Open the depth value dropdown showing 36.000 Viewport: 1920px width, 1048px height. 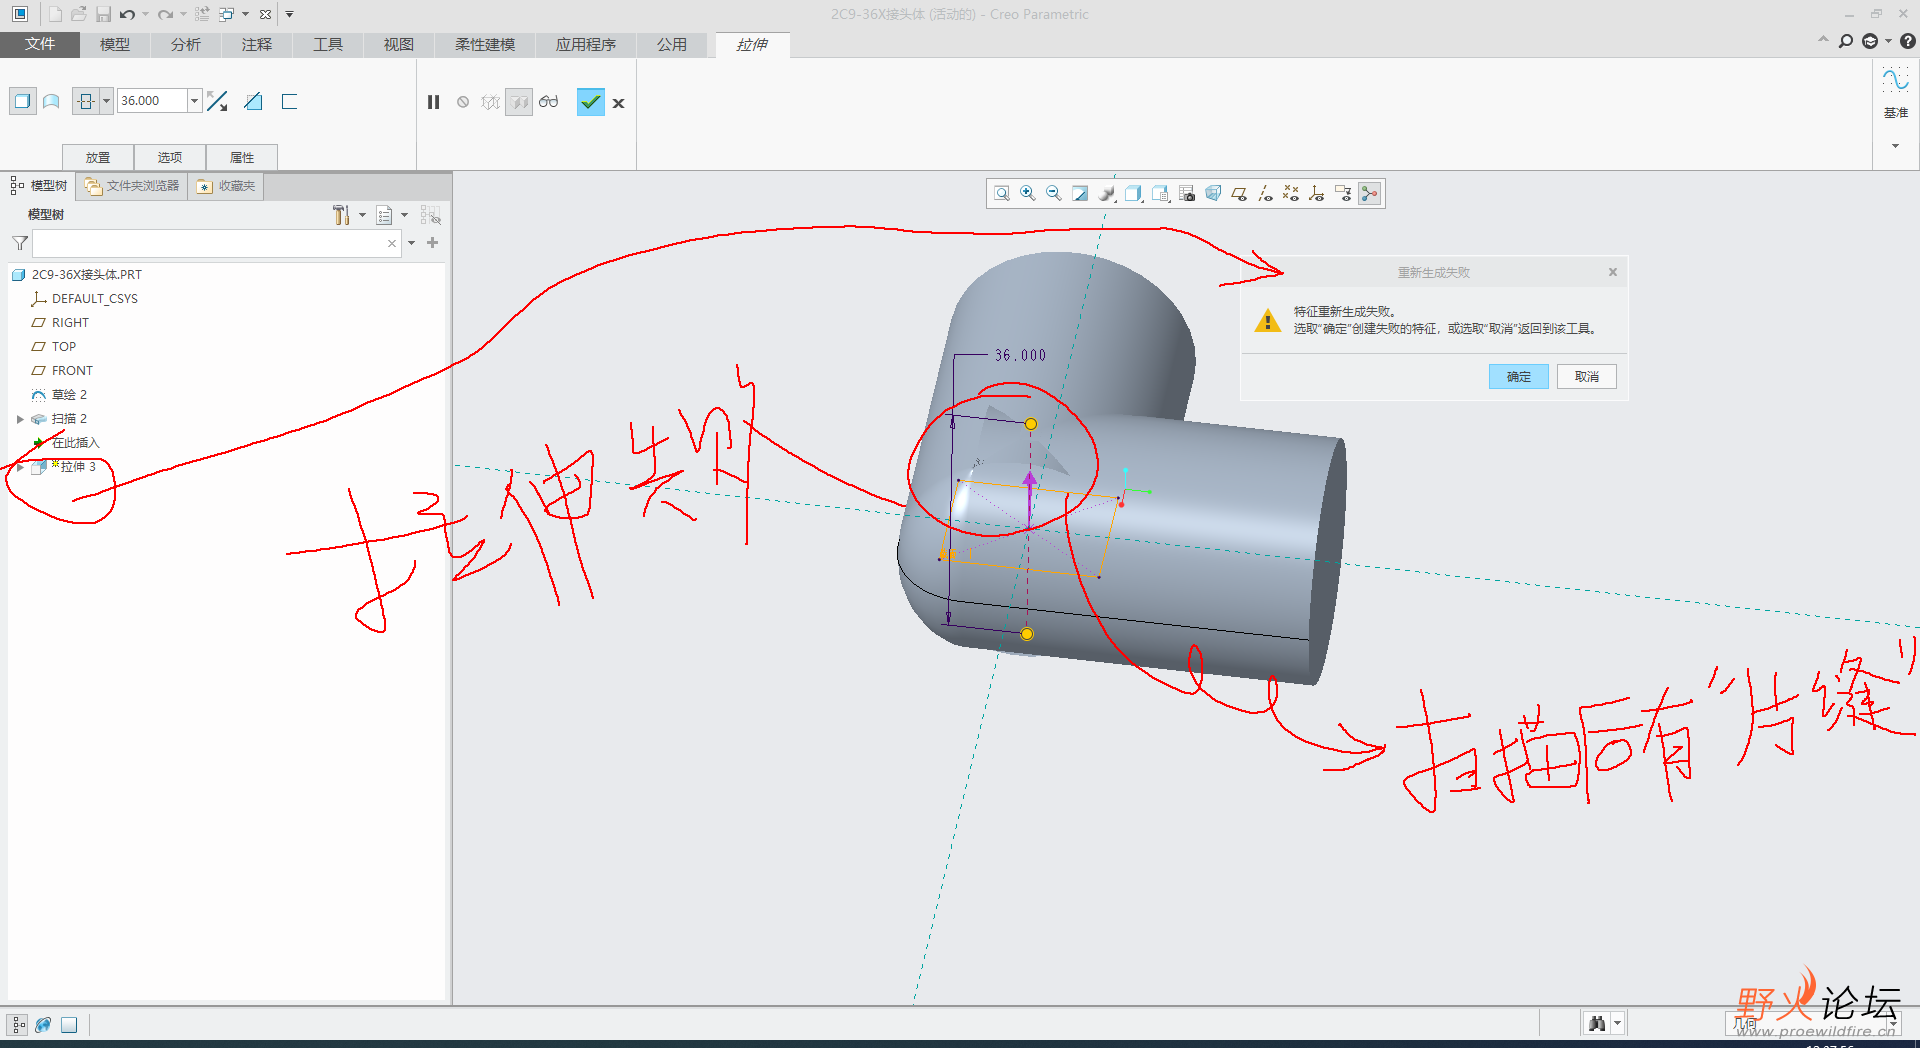[193, 100]
